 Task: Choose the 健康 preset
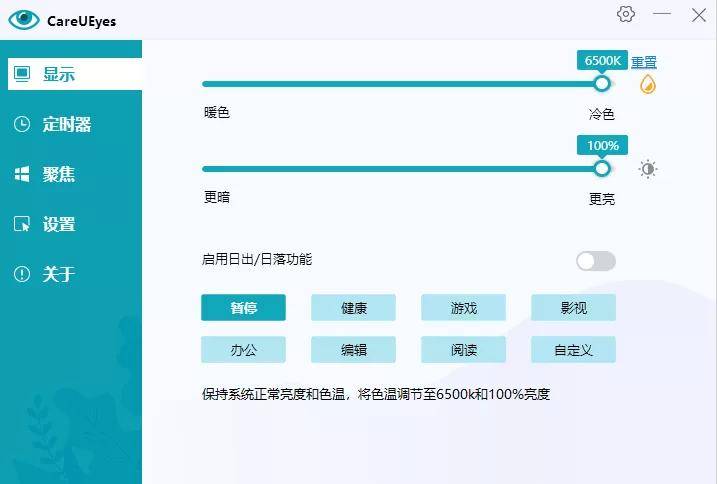[x=353, y=307]
